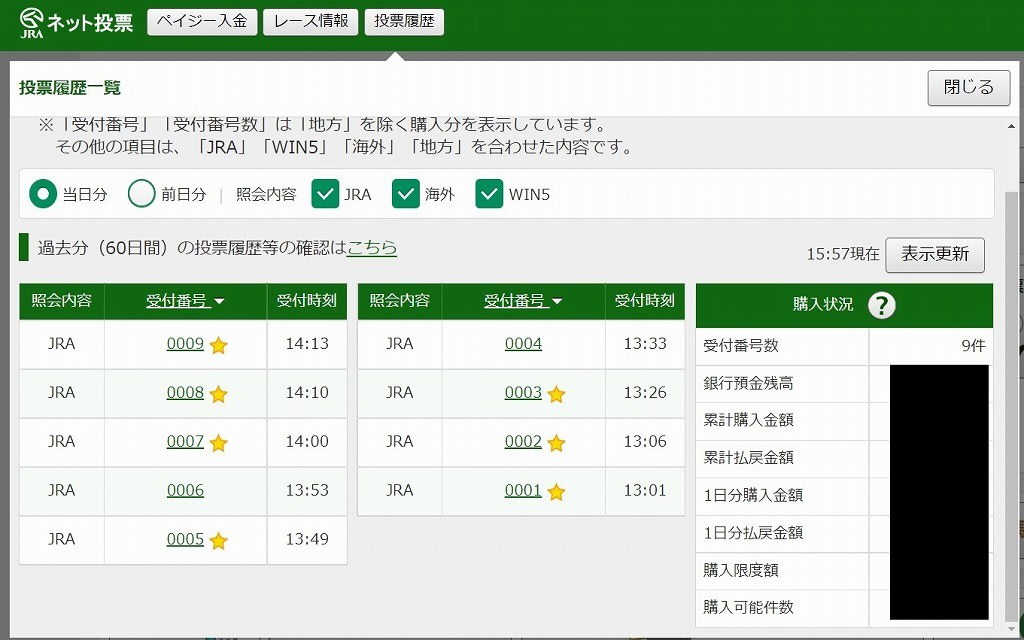1024x640 pixels.
Task: Open receipt number 0001
Action: point(523,490)
